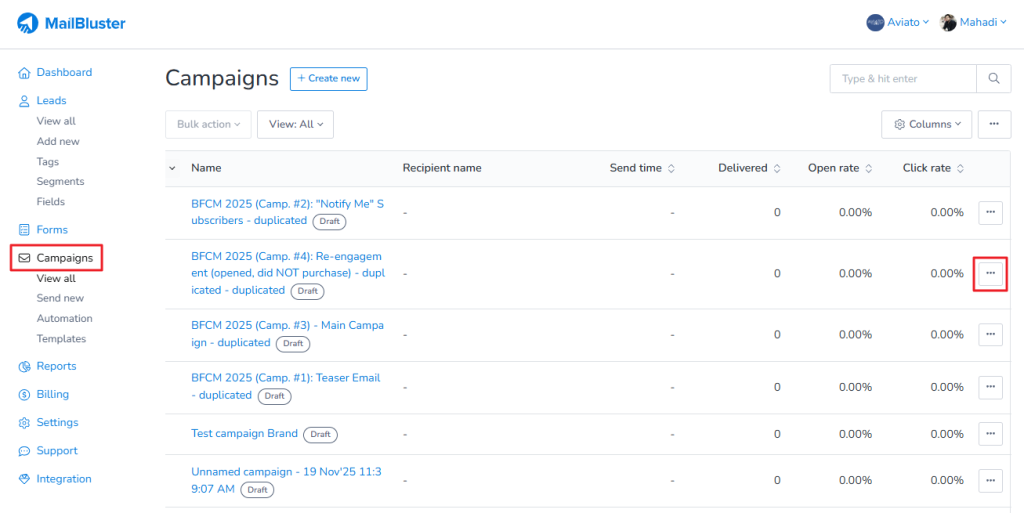The width and height of the screenshot is (1024, 513).
Task: Click the Reports chart icon
Action: [x=24, y=366]
